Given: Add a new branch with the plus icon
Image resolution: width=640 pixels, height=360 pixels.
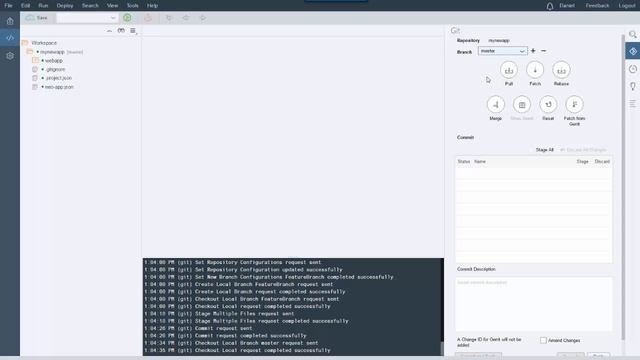Looking at the screenshot, I should click(533, 51).
